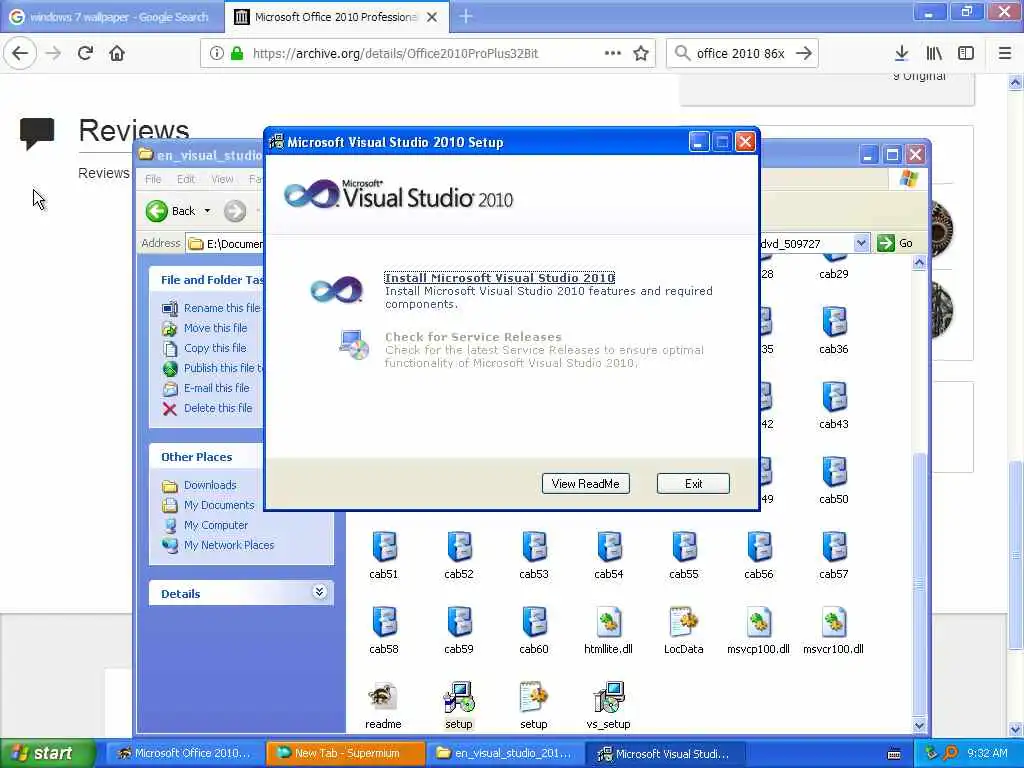Select the cab52 cabinet file icon
1024x768 pixels.
(459, 547)
